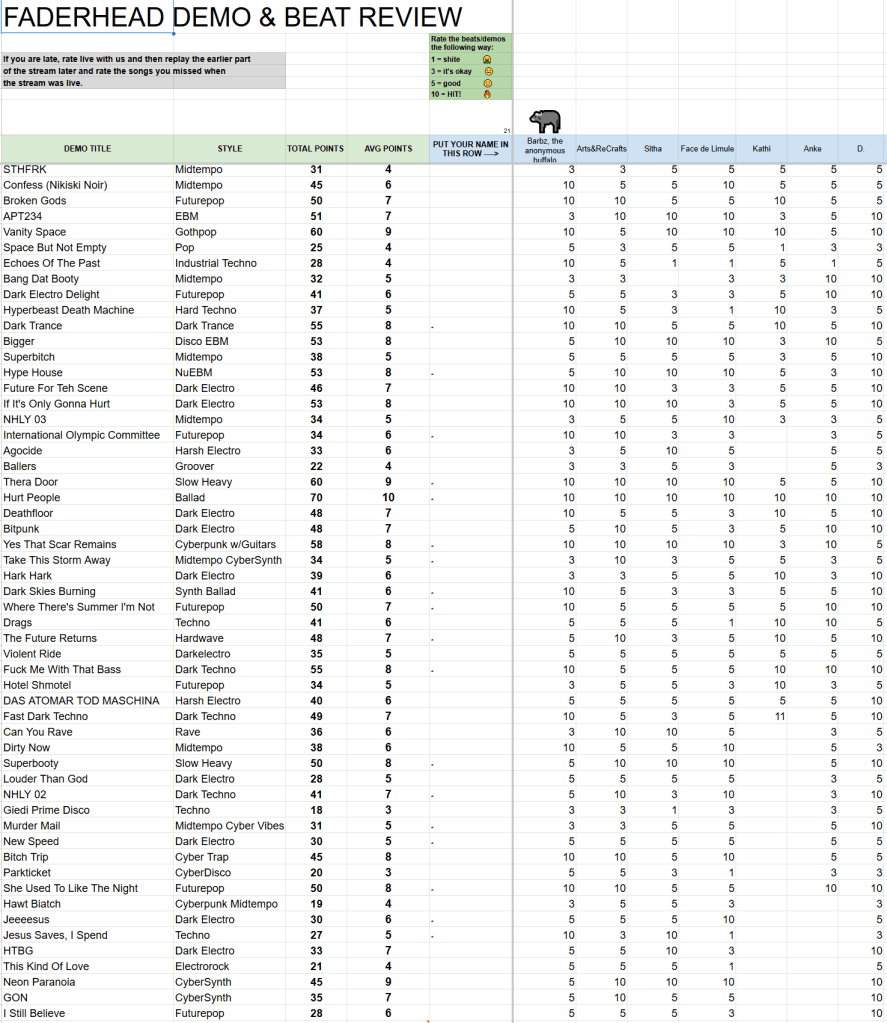Click the neutral emoji beside '3 = it's okay'

point(489,71)
